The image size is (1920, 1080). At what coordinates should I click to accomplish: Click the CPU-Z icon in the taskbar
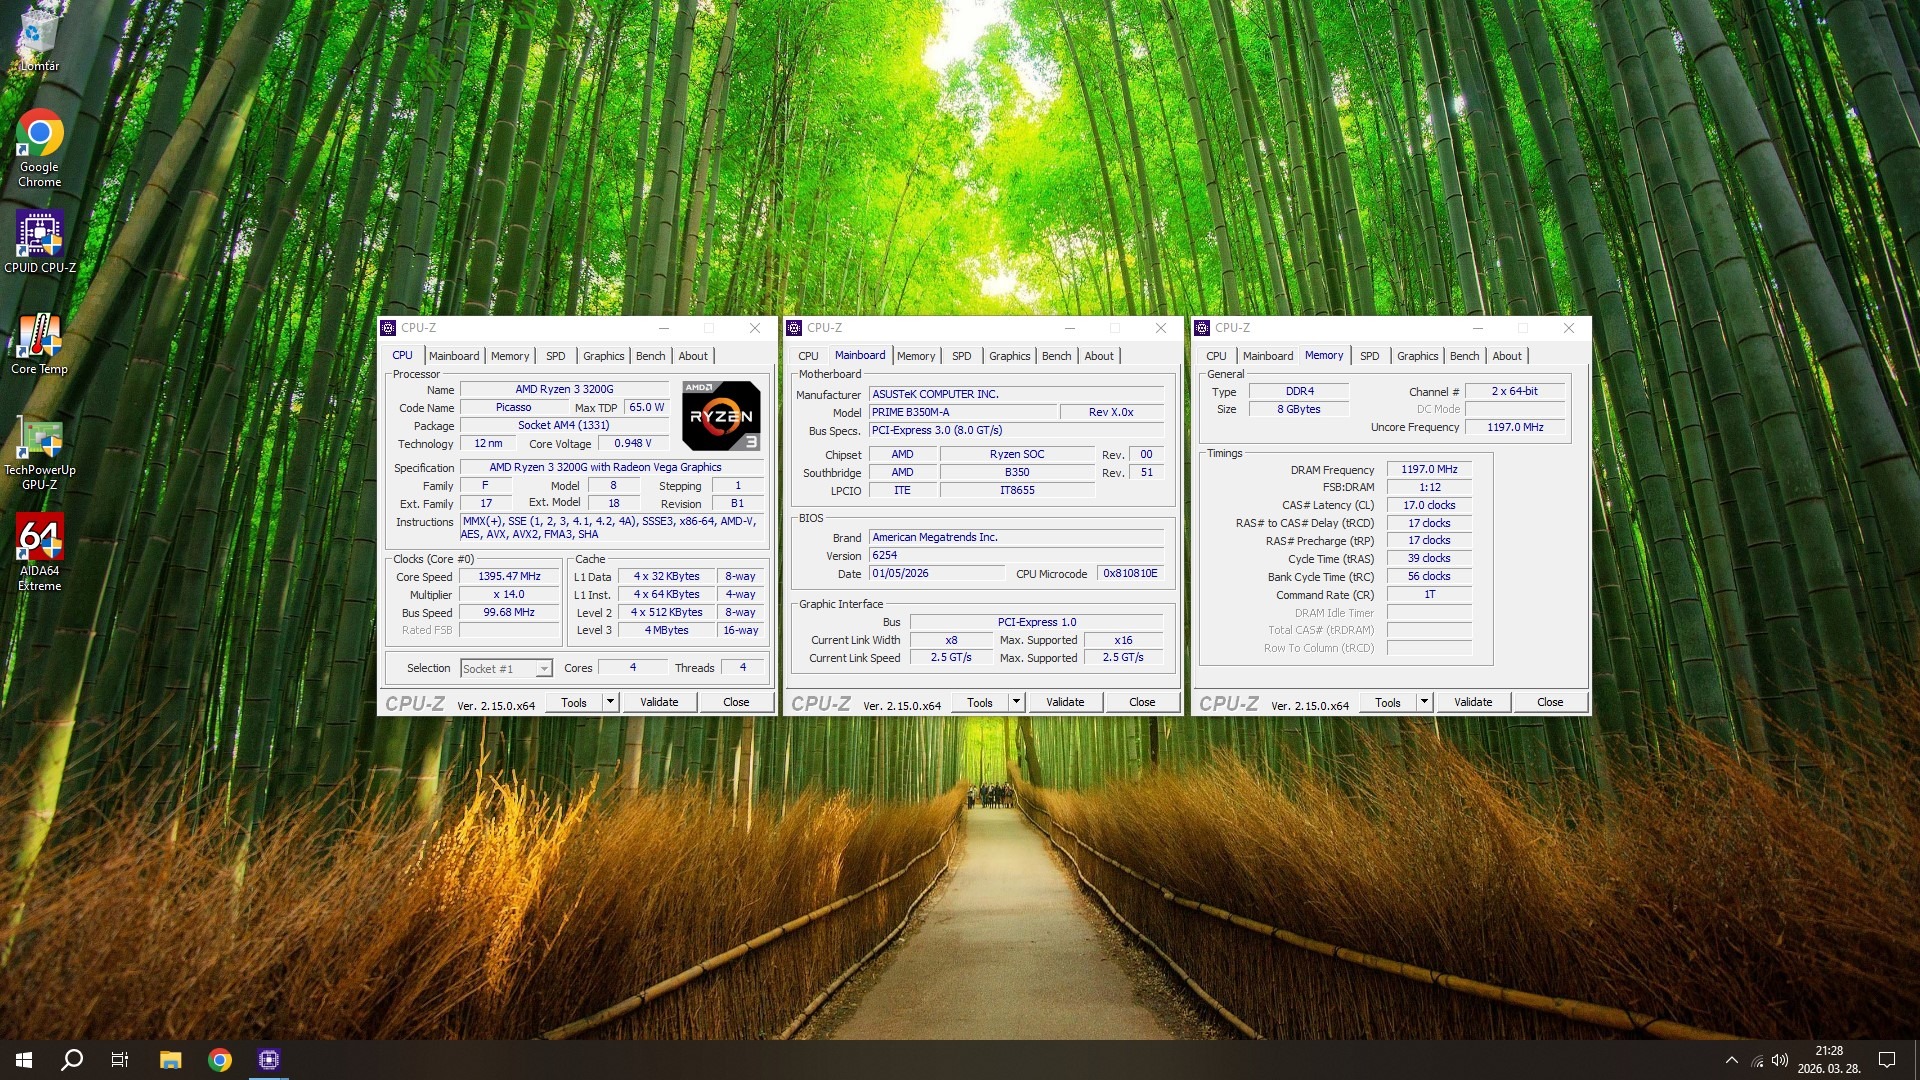pos(268,1060)
